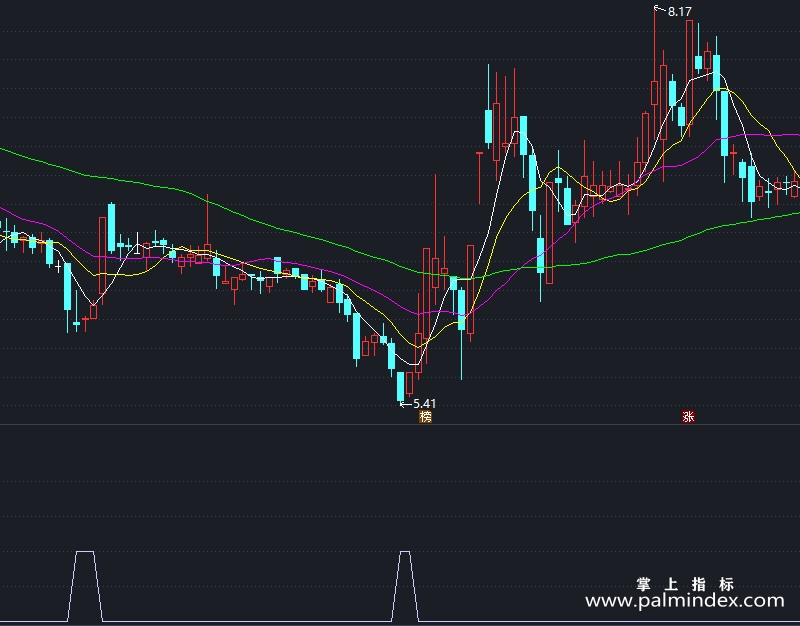Click the wider signal spike in indicator panel
Image resolution: width=800 pixels, height=626 pixels.
coord(85,586)
